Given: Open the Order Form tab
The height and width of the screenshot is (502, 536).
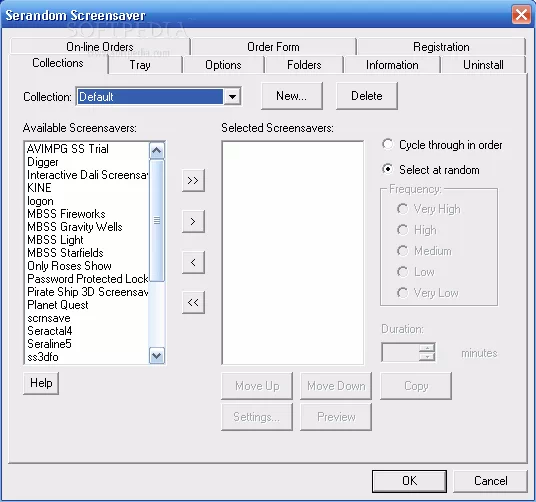Looking at the screenshot, I should tap(273, 46).
